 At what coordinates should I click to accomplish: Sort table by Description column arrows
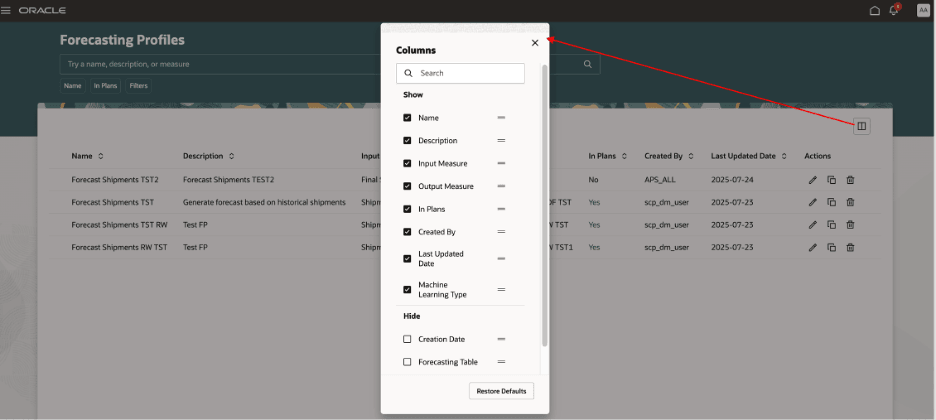(231, 156)
